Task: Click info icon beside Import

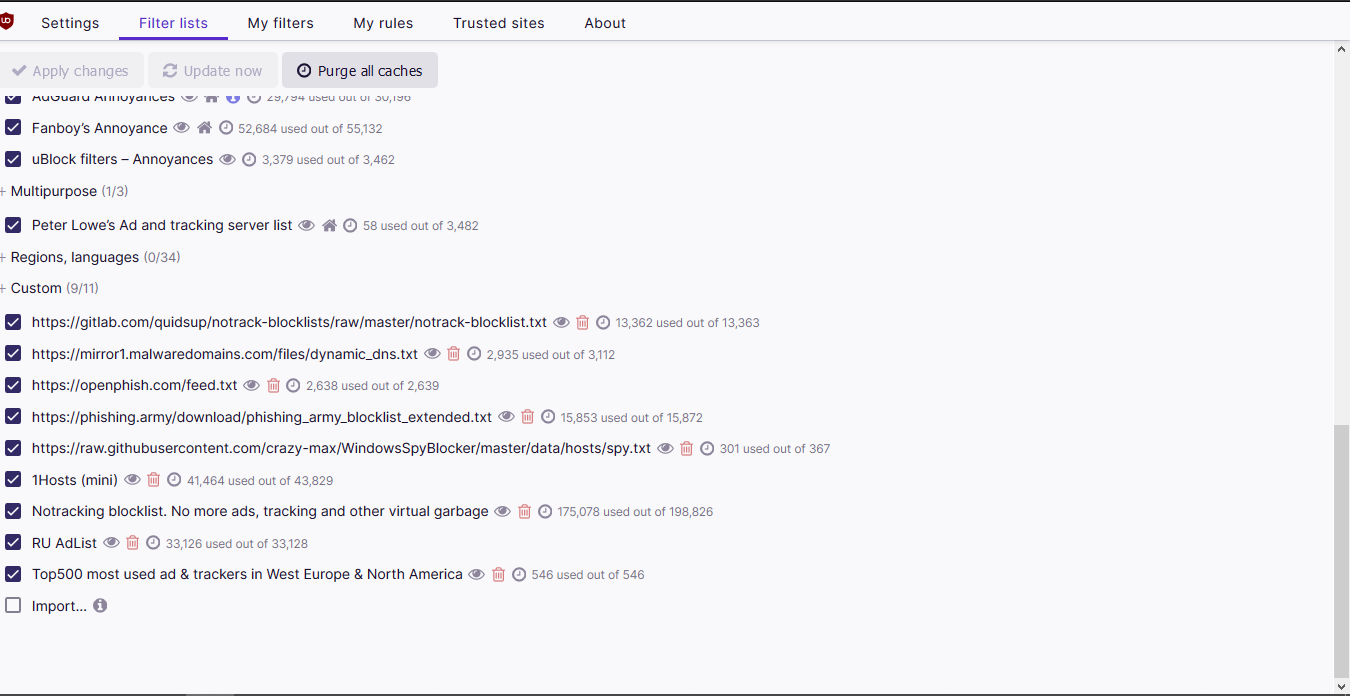Action: (100, 605)
